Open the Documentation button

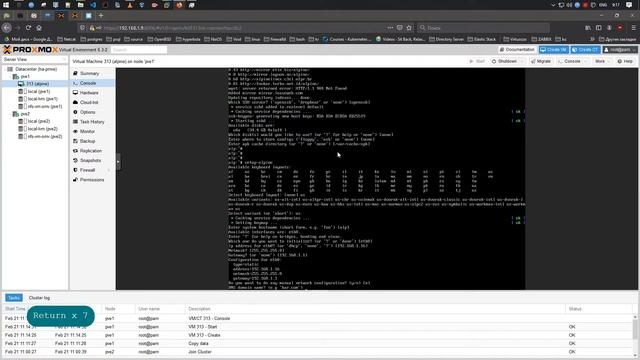(517, 50)
